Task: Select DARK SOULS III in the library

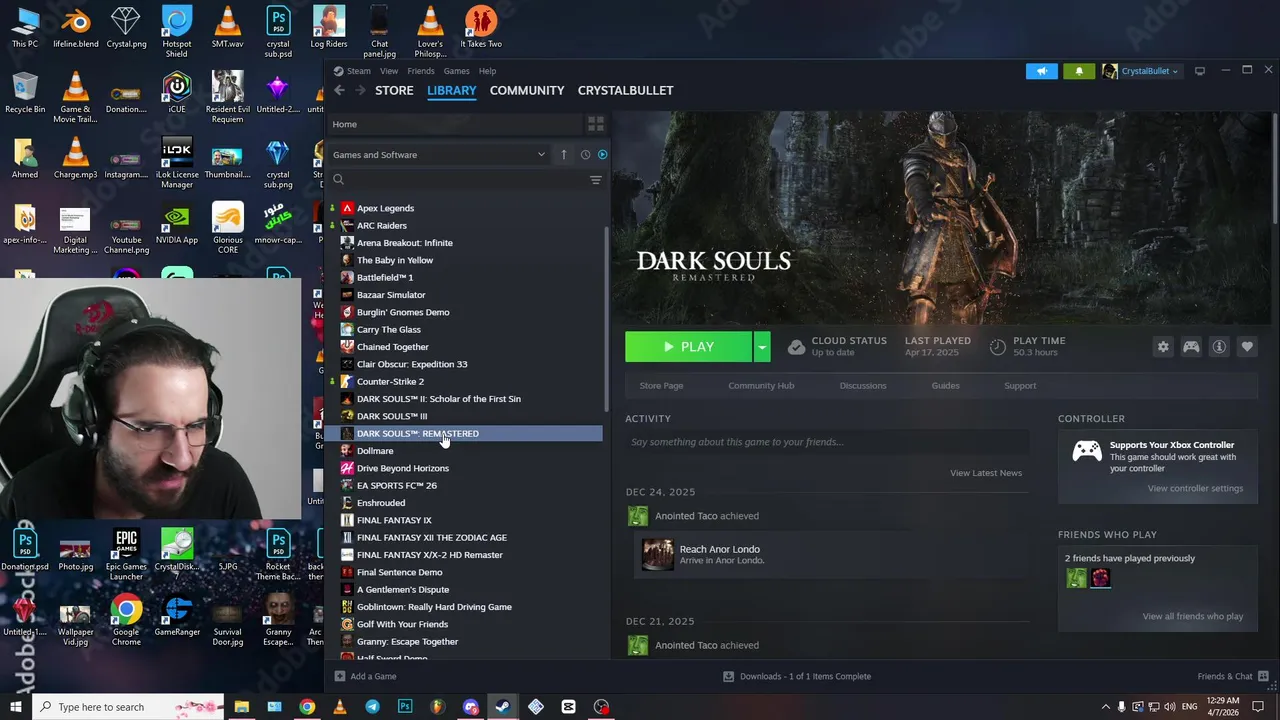Action: pyautogui.click(x=392, y=416)
